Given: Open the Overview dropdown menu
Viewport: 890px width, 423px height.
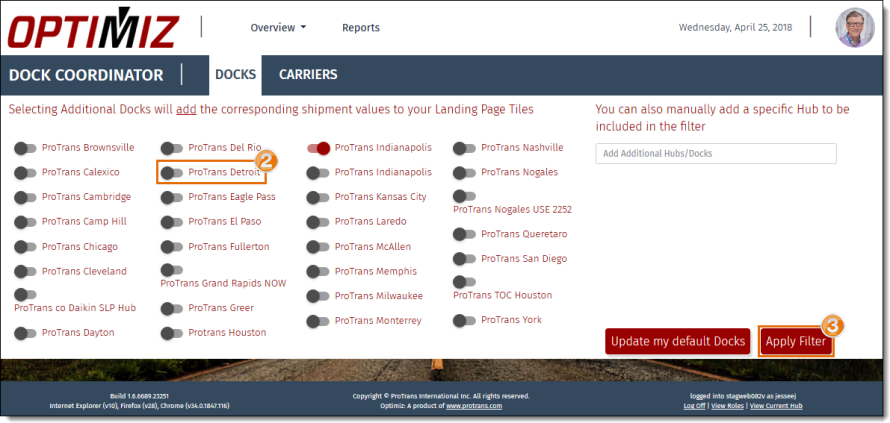Looking at the screenshot, I should pos(278,27).
